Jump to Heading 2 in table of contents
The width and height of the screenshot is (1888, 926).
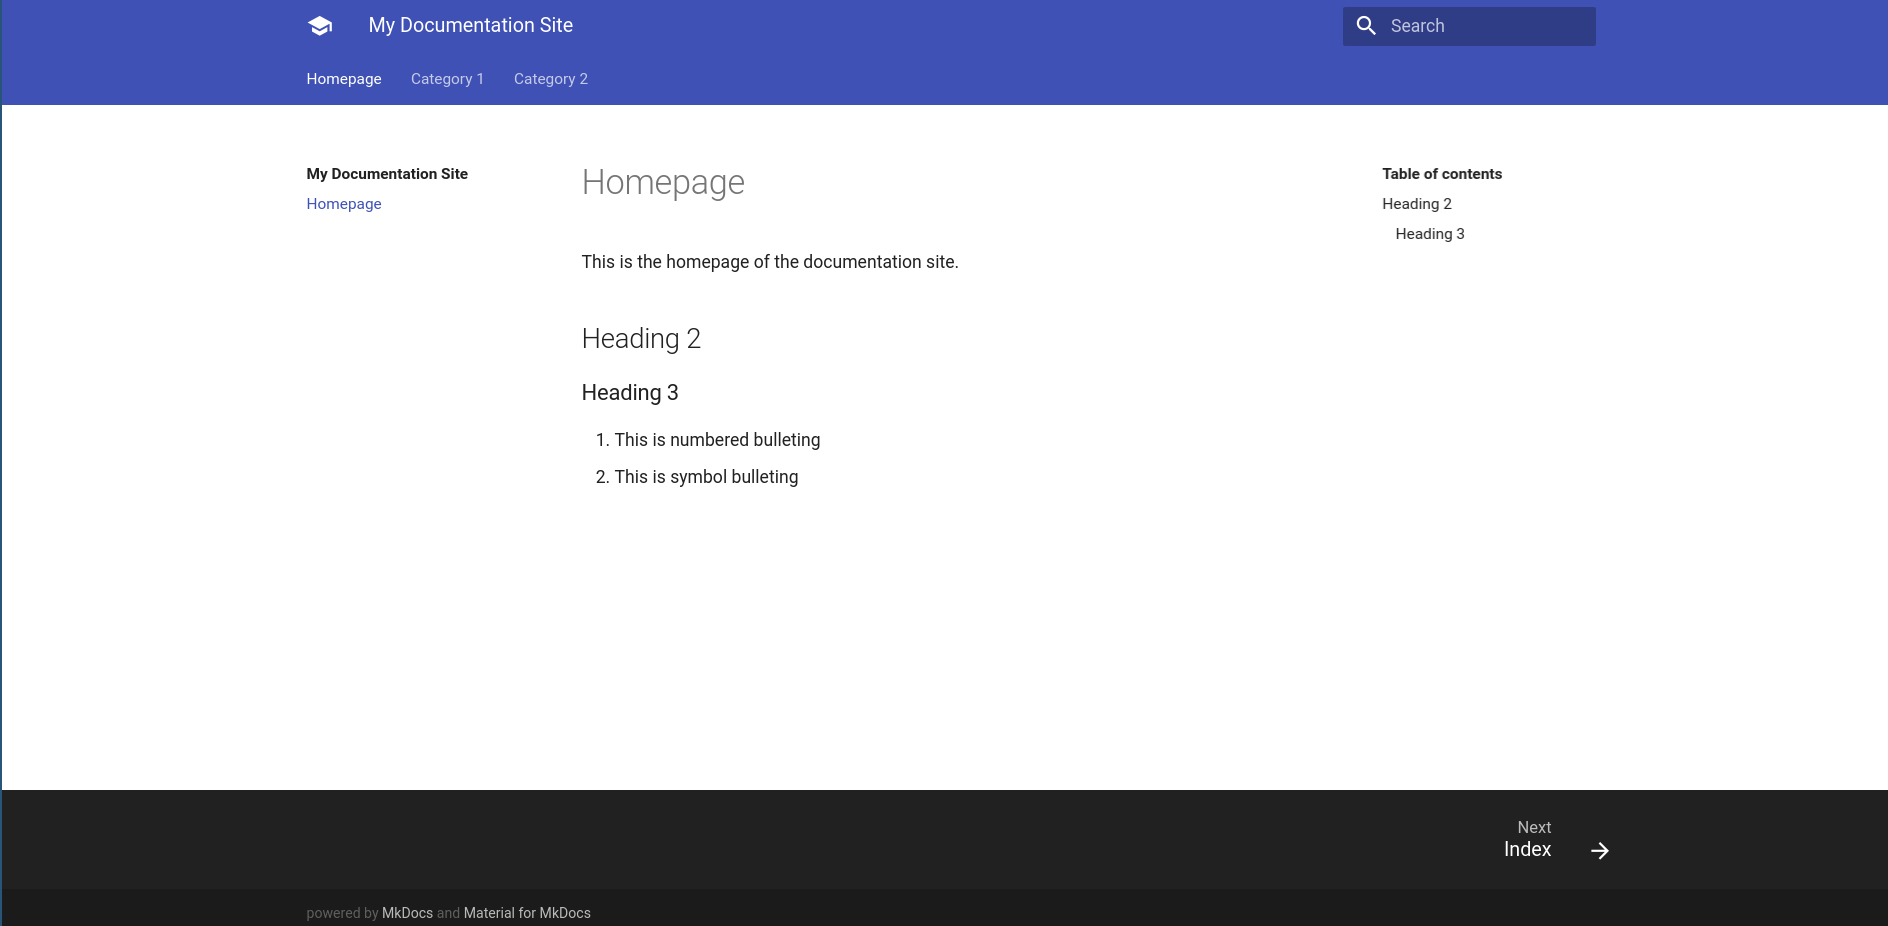point(1417,204)
